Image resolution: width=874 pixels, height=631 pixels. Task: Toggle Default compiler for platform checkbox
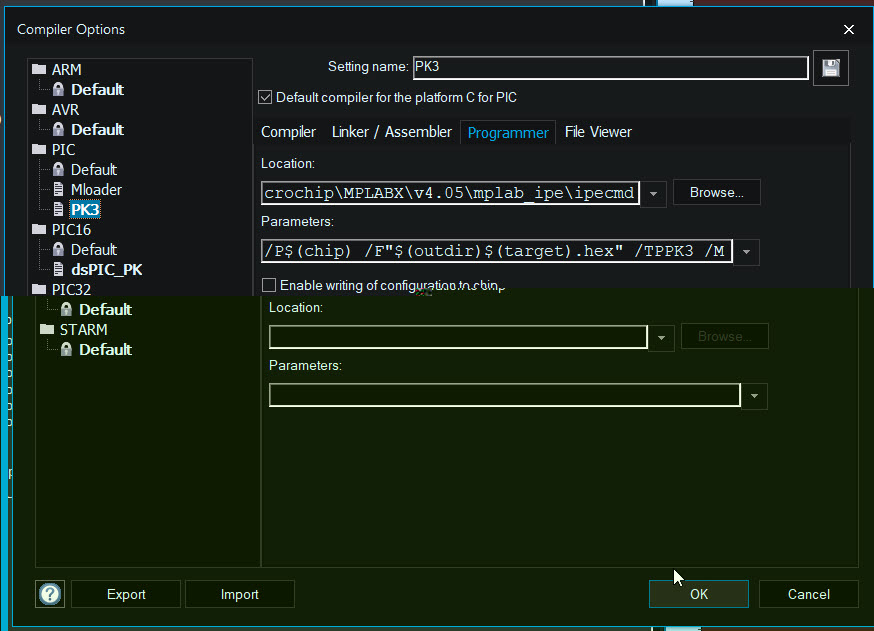(x=265, y=98)
